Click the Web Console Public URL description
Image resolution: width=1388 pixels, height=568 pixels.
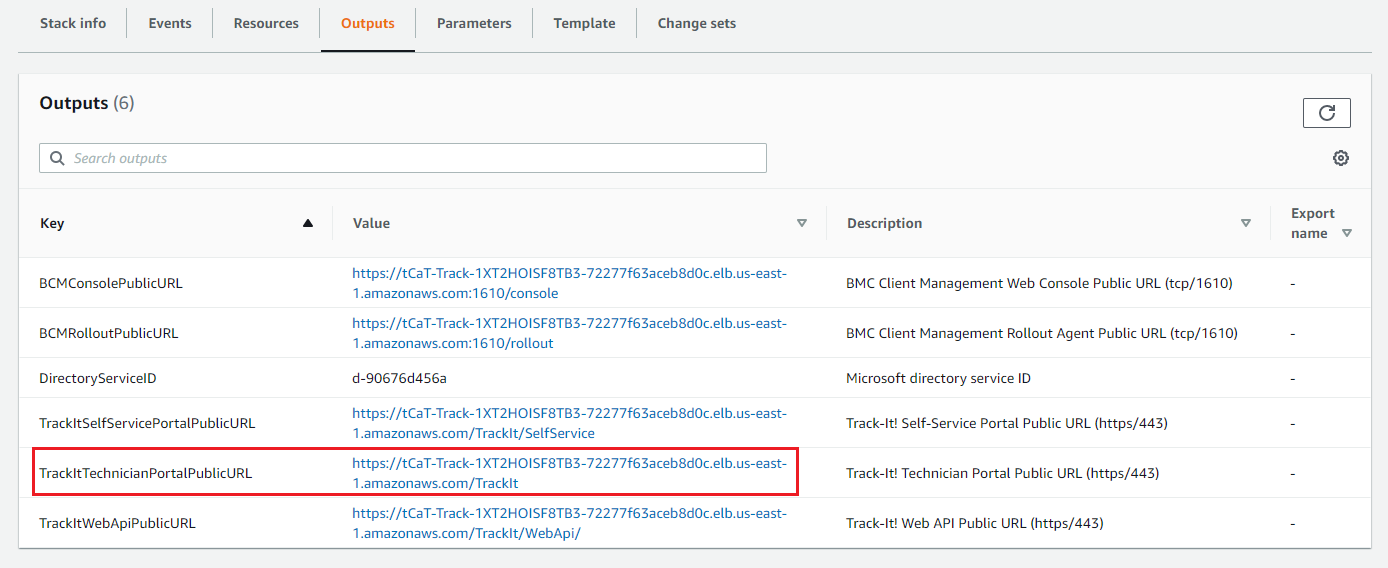pos(1039,283)
